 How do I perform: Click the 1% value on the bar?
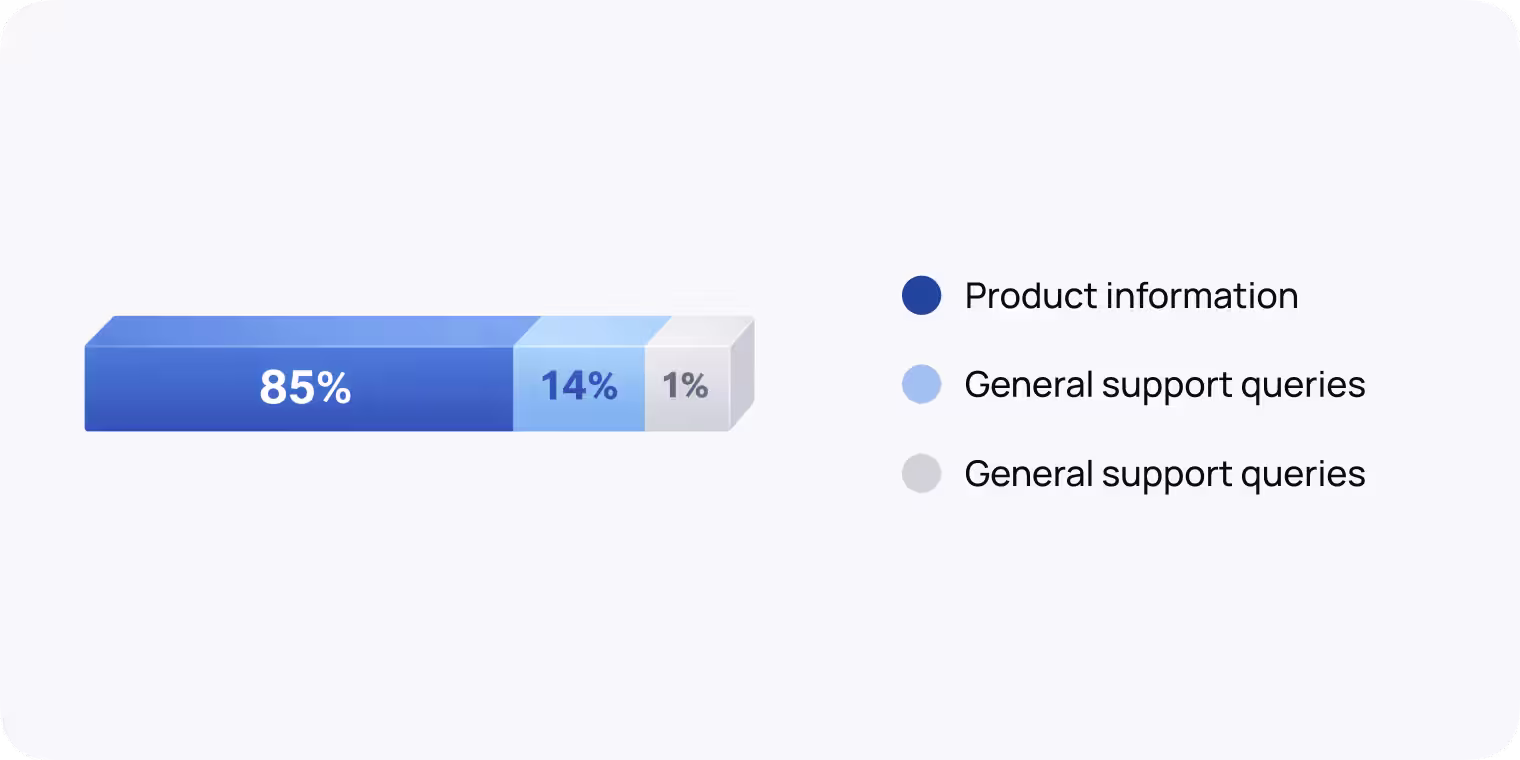click(x=685, y=386)
